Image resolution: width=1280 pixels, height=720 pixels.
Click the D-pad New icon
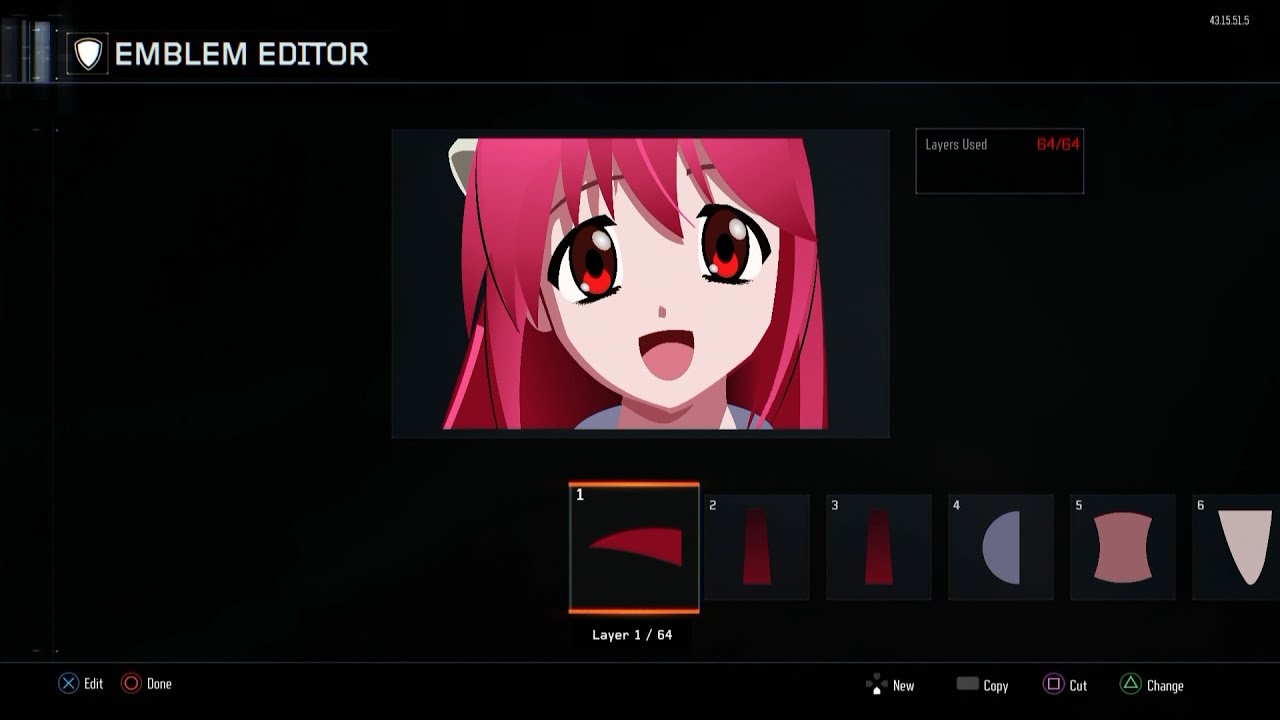[x=876, y=685]
